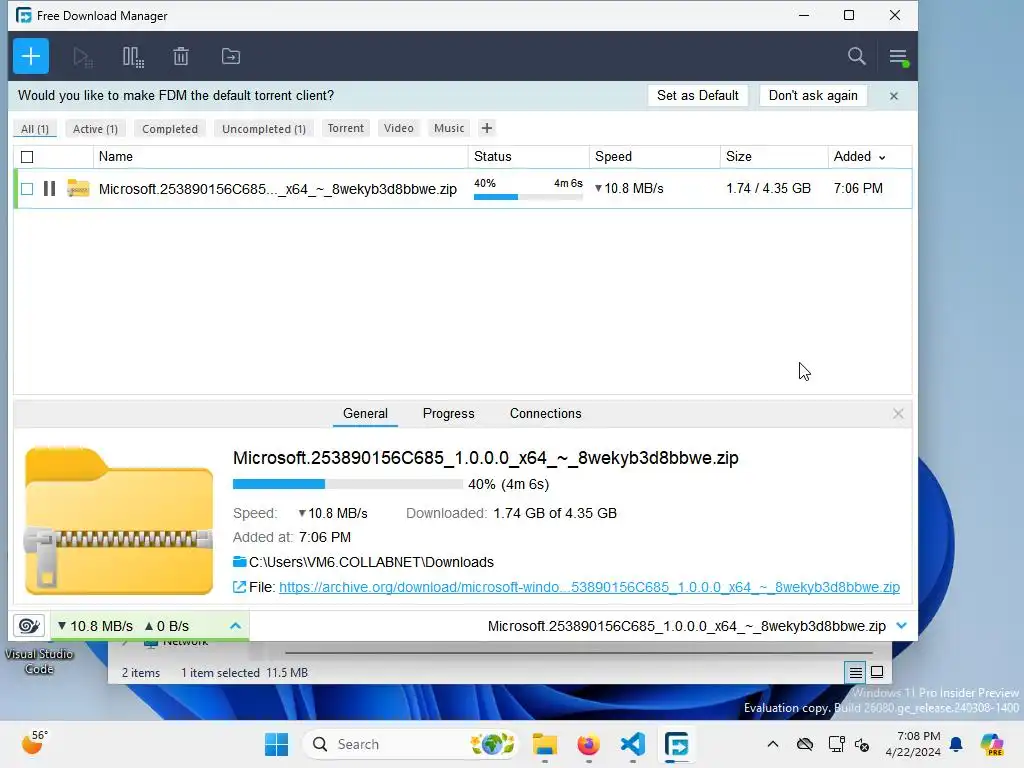Viewport: 1024px width, 768px height.
Task: Click the large zip folder thumbnail
Action: 119,520
